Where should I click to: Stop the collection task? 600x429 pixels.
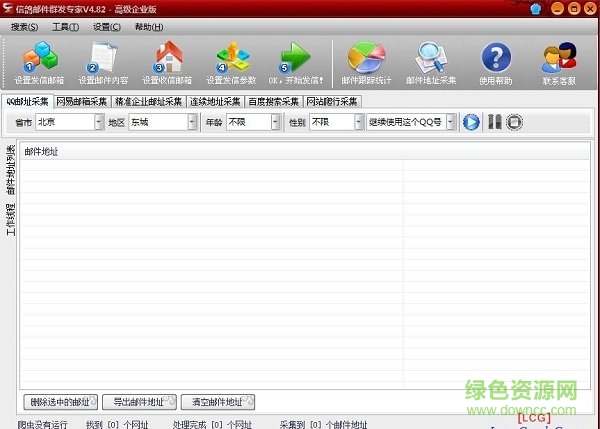coord(514,122)
